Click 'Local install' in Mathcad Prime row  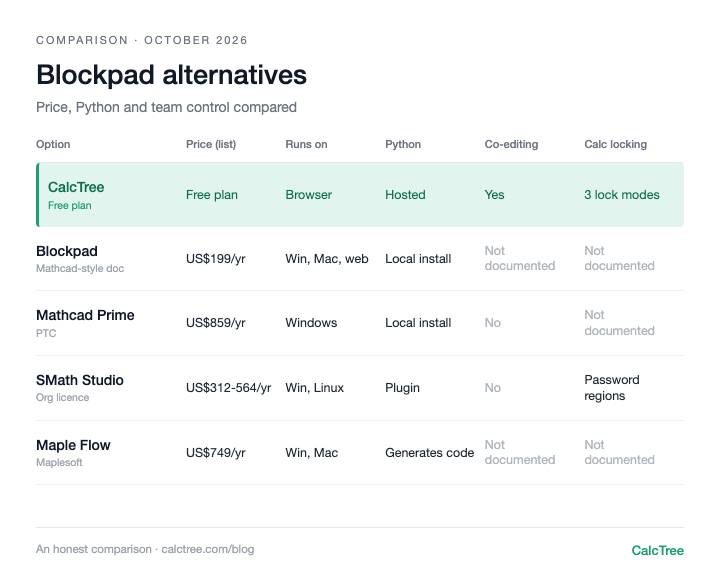[x=418, y=323]
